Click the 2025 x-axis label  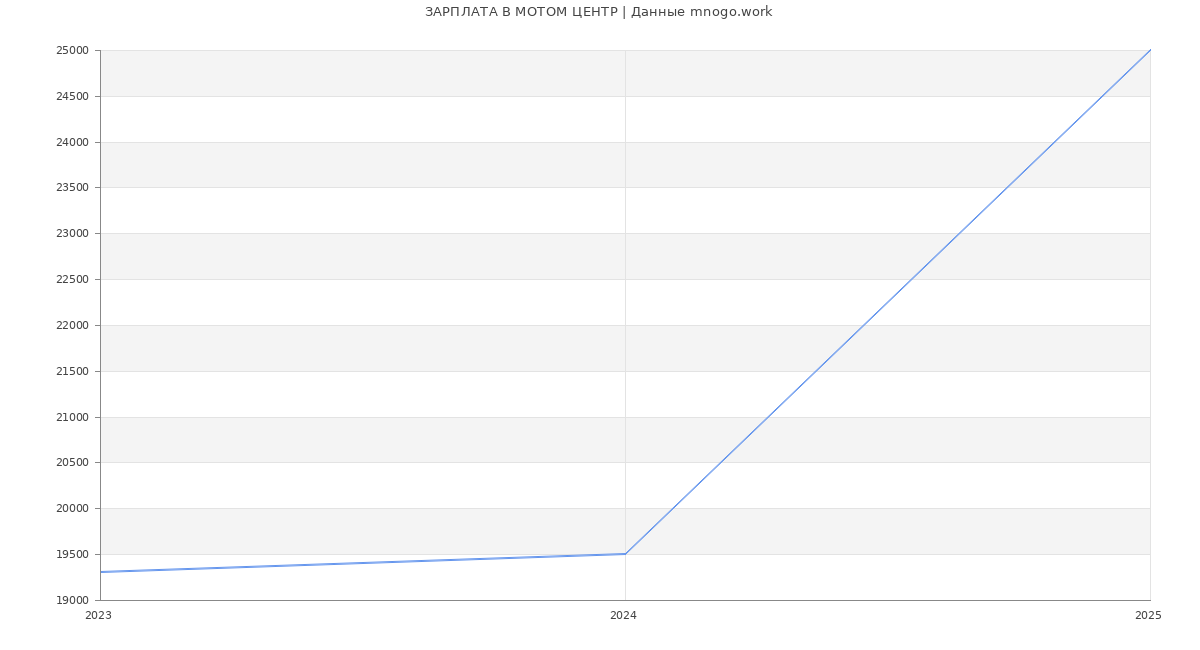pyautogui.click(x=1148, y=616)
